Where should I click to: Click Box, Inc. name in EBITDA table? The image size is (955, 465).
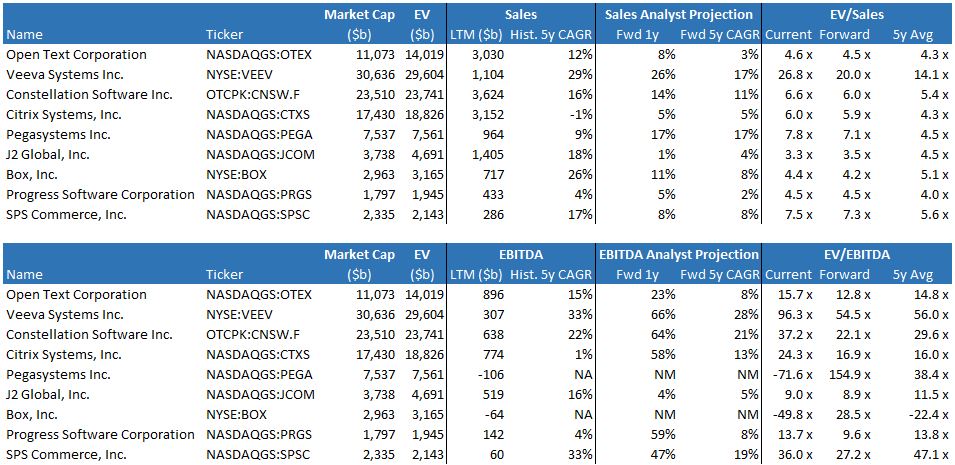(33, 415)
